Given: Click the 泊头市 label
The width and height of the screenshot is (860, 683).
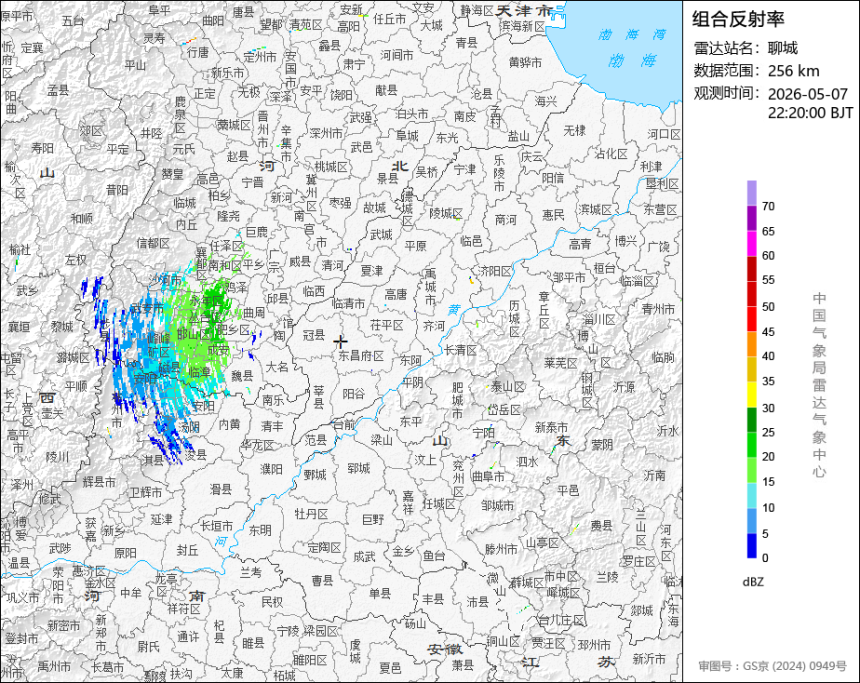Looking at the screenshot, I should point(412,114).
